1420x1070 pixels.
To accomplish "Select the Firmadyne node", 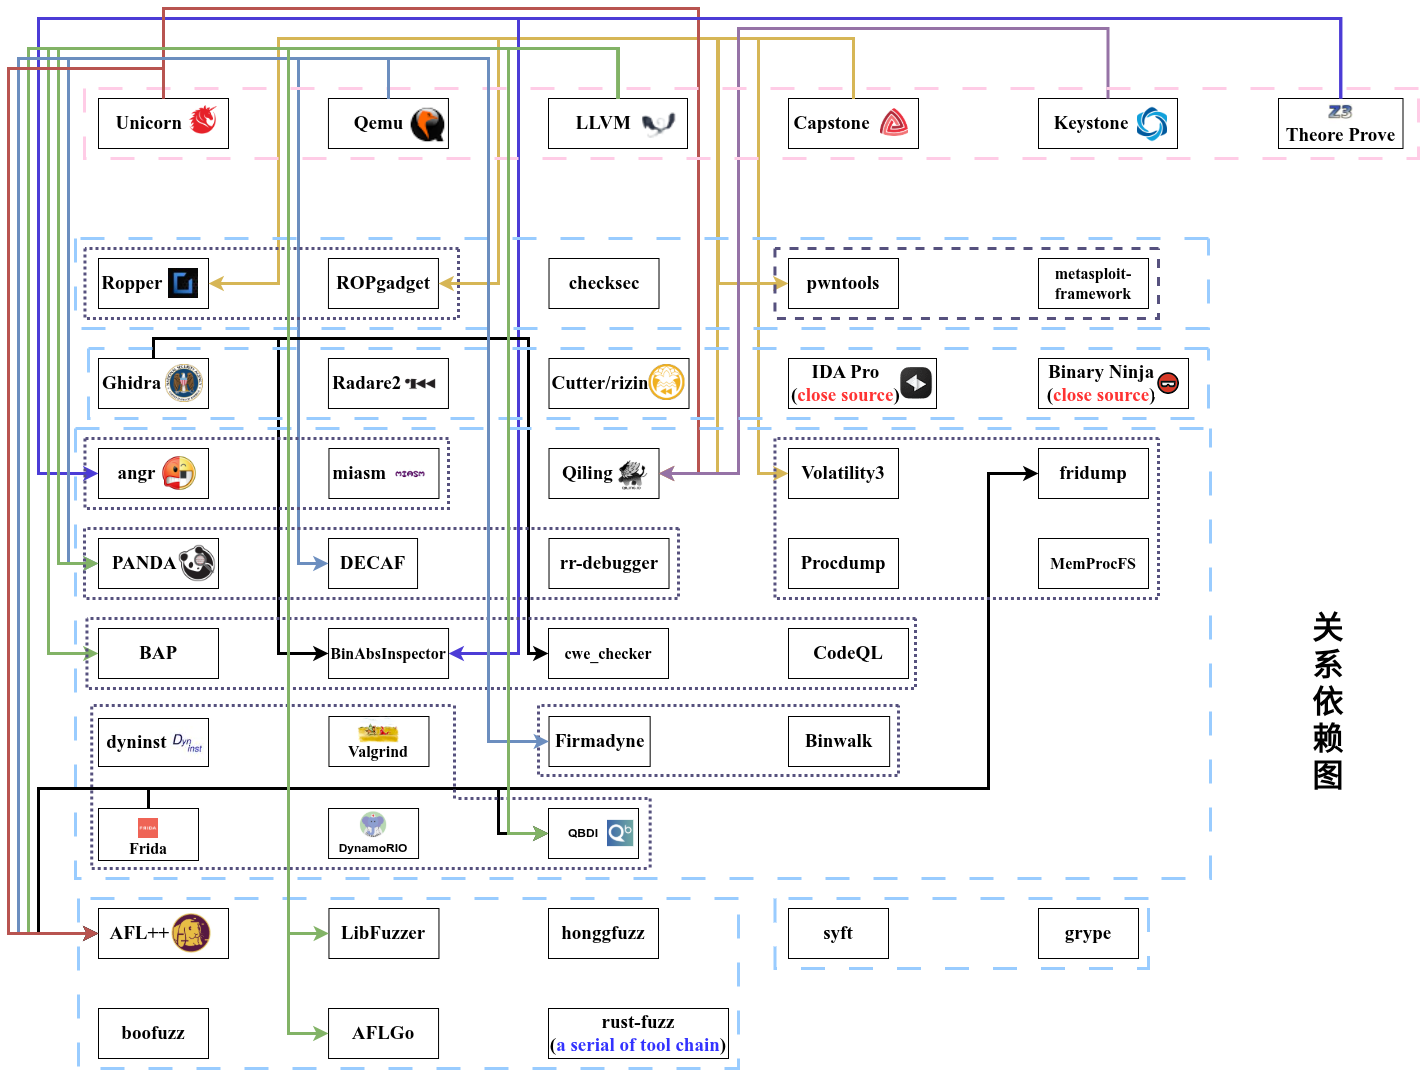I will pyautogui.click(x=599, y=741).
